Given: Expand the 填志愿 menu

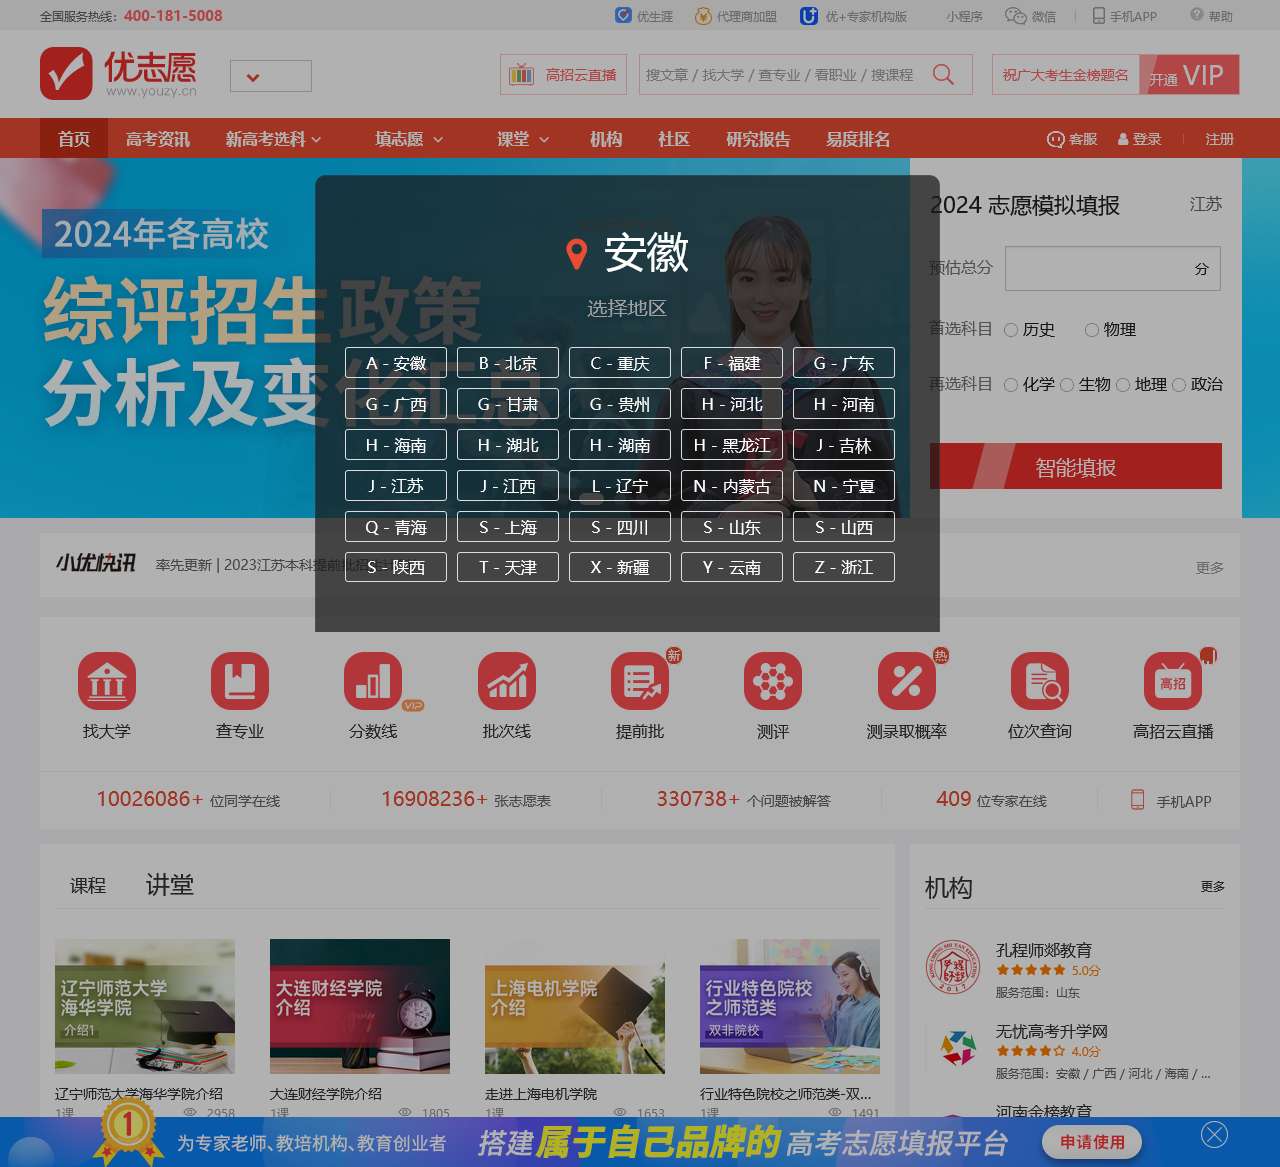Looking at the screenshot, I should 409,139.
